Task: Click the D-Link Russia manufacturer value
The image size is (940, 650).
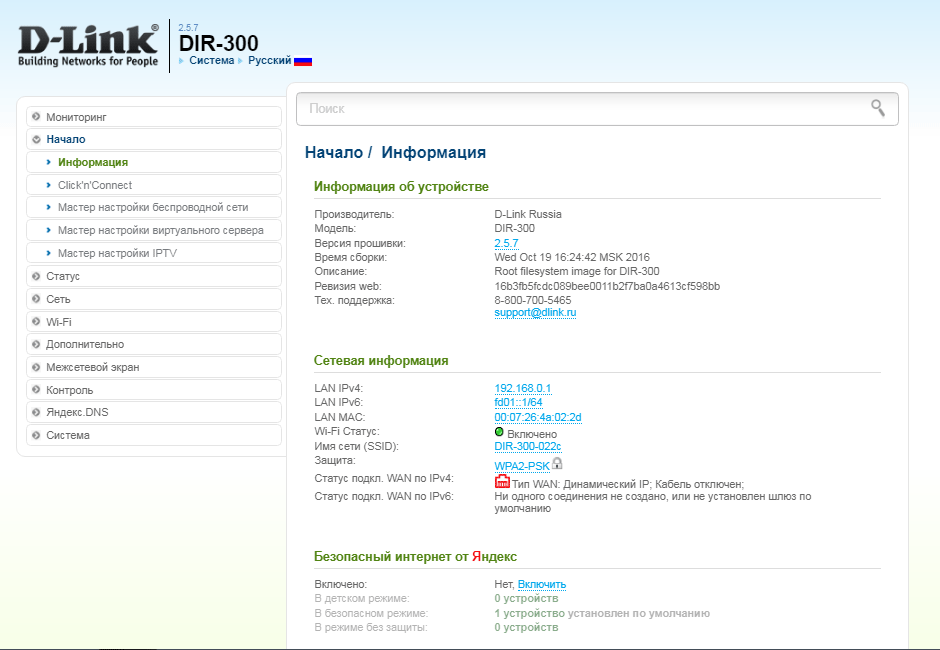Action: pos(528,214)
